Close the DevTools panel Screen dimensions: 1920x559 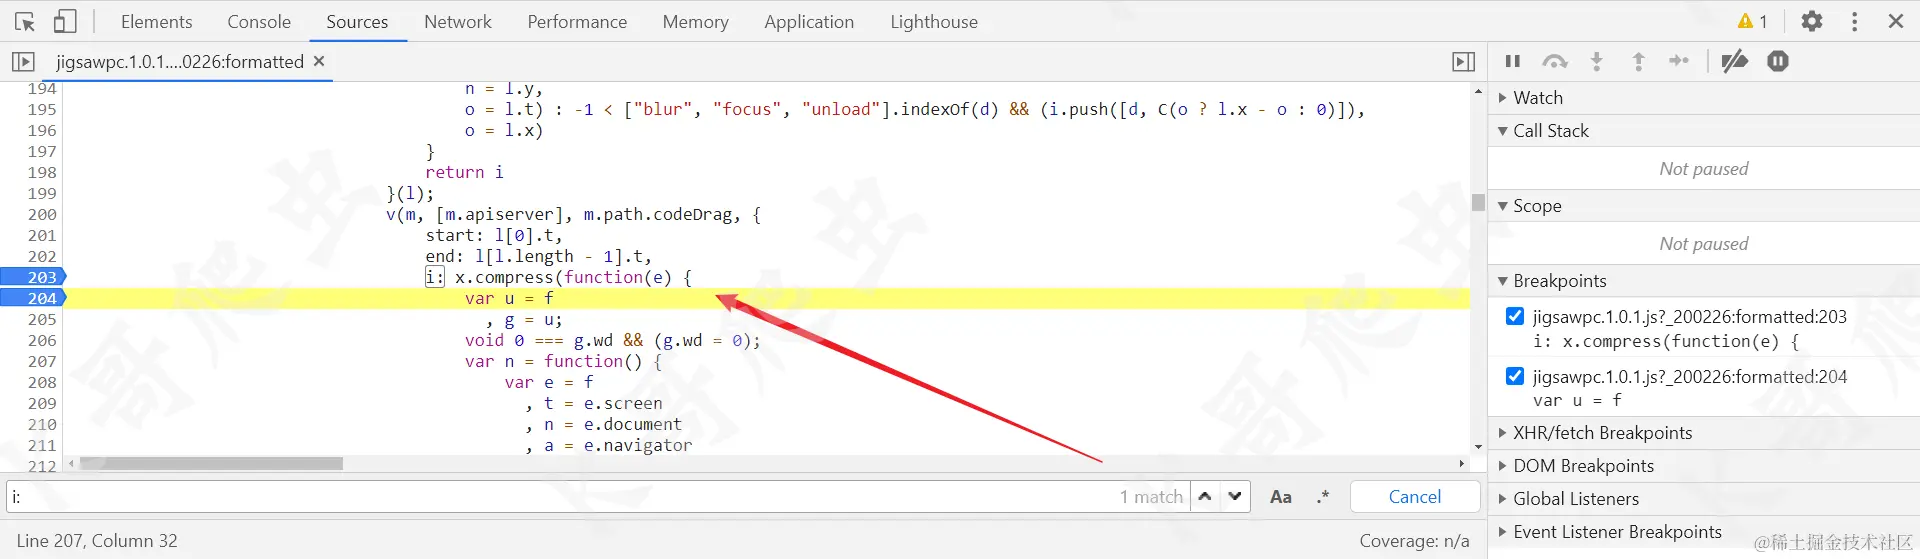(1896, 21)
